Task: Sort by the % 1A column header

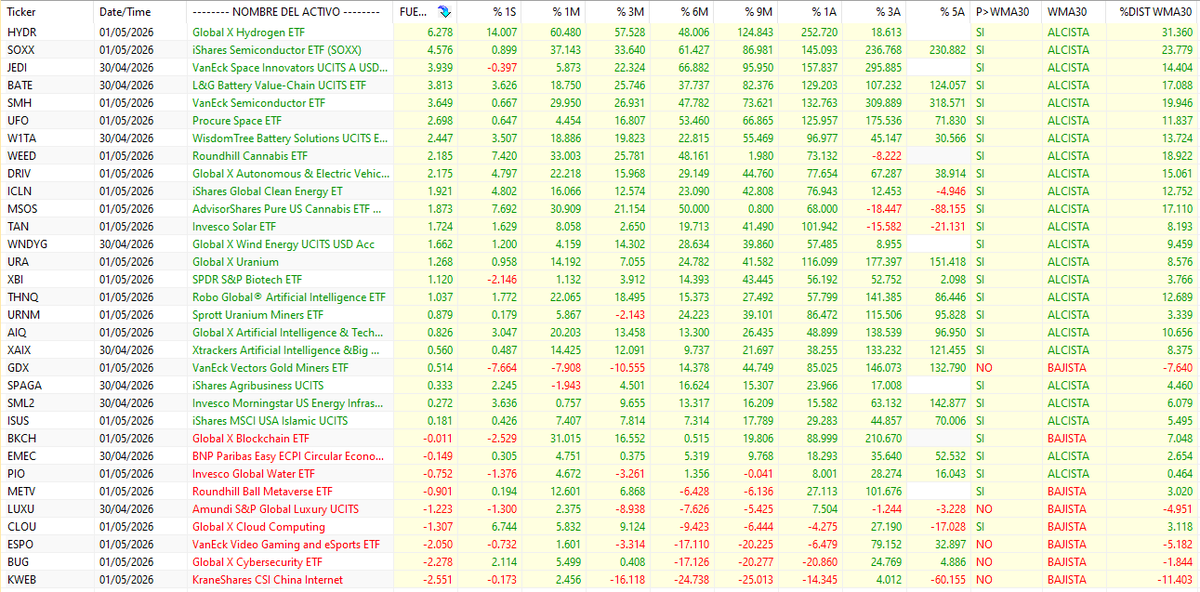Action: click(x=824, y=13)
